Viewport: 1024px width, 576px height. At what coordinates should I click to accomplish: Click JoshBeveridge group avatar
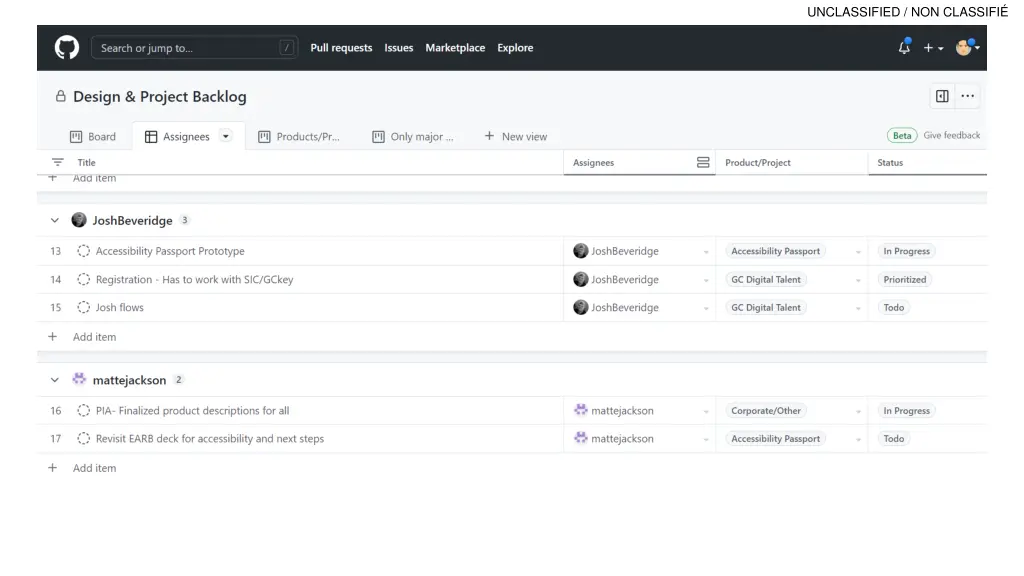point(79,220)
